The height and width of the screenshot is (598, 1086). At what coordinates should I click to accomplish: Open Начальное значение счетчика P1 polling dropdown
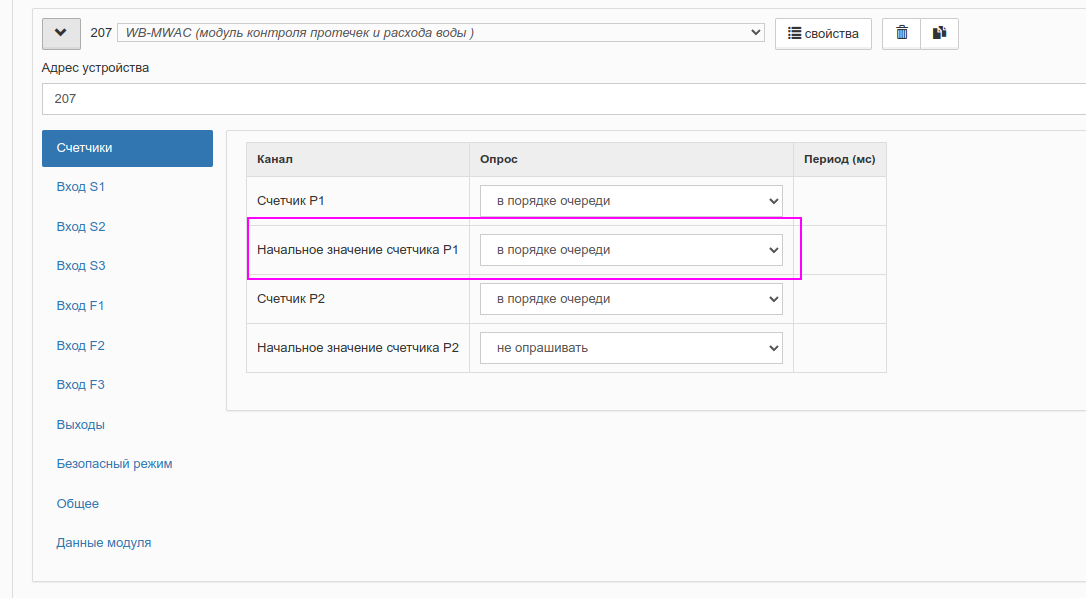[x=631, y=250]
